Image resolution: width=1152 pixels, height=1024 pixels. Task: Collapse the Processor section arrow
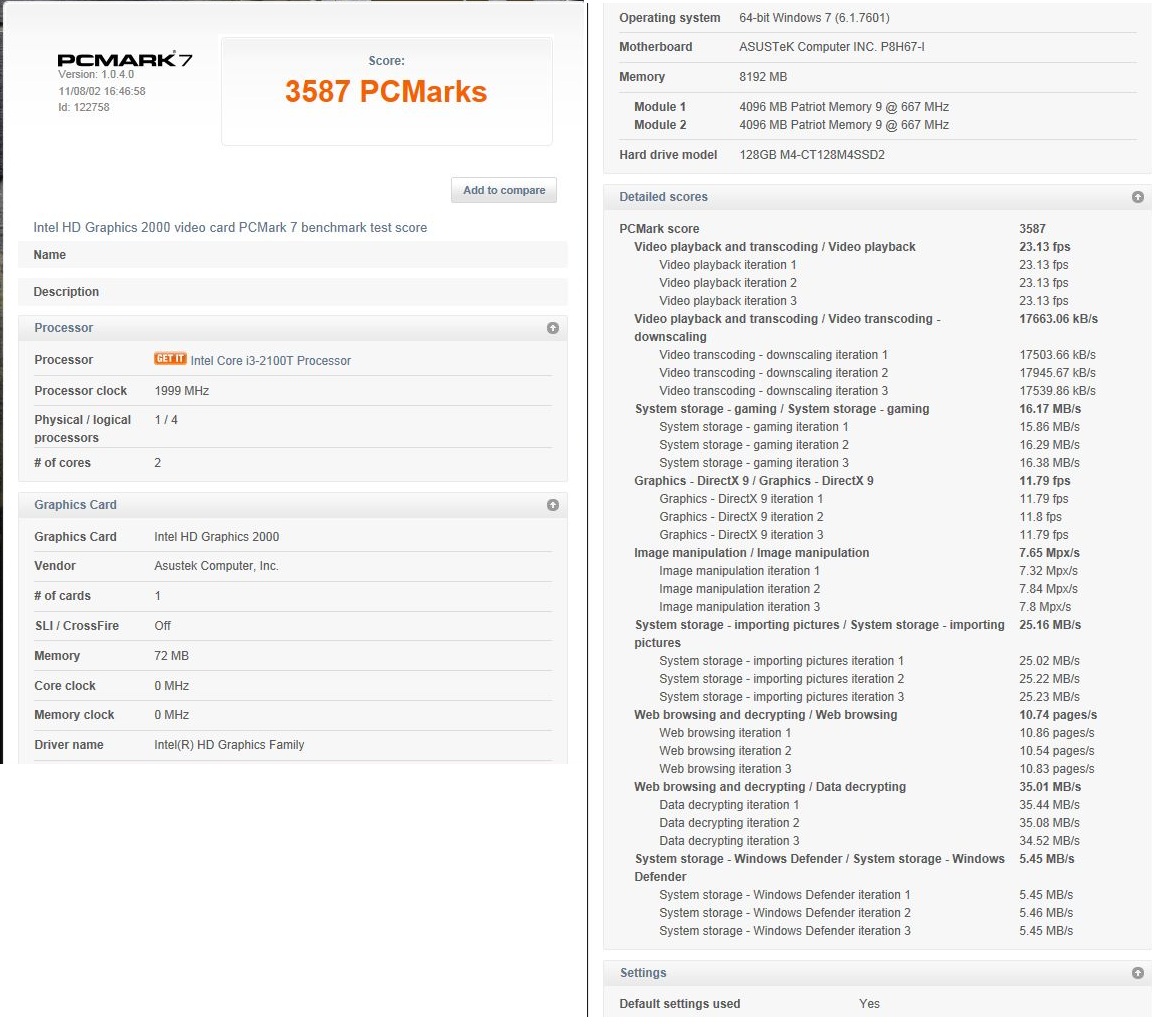pyautogui.click(x=552, y=328)
